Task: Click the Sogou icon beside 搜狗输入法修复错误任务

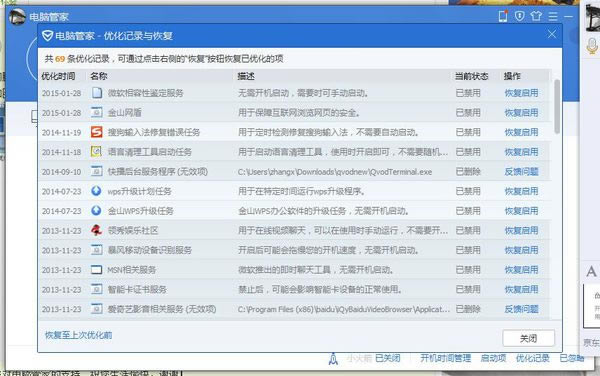Action: click(96, 132)
